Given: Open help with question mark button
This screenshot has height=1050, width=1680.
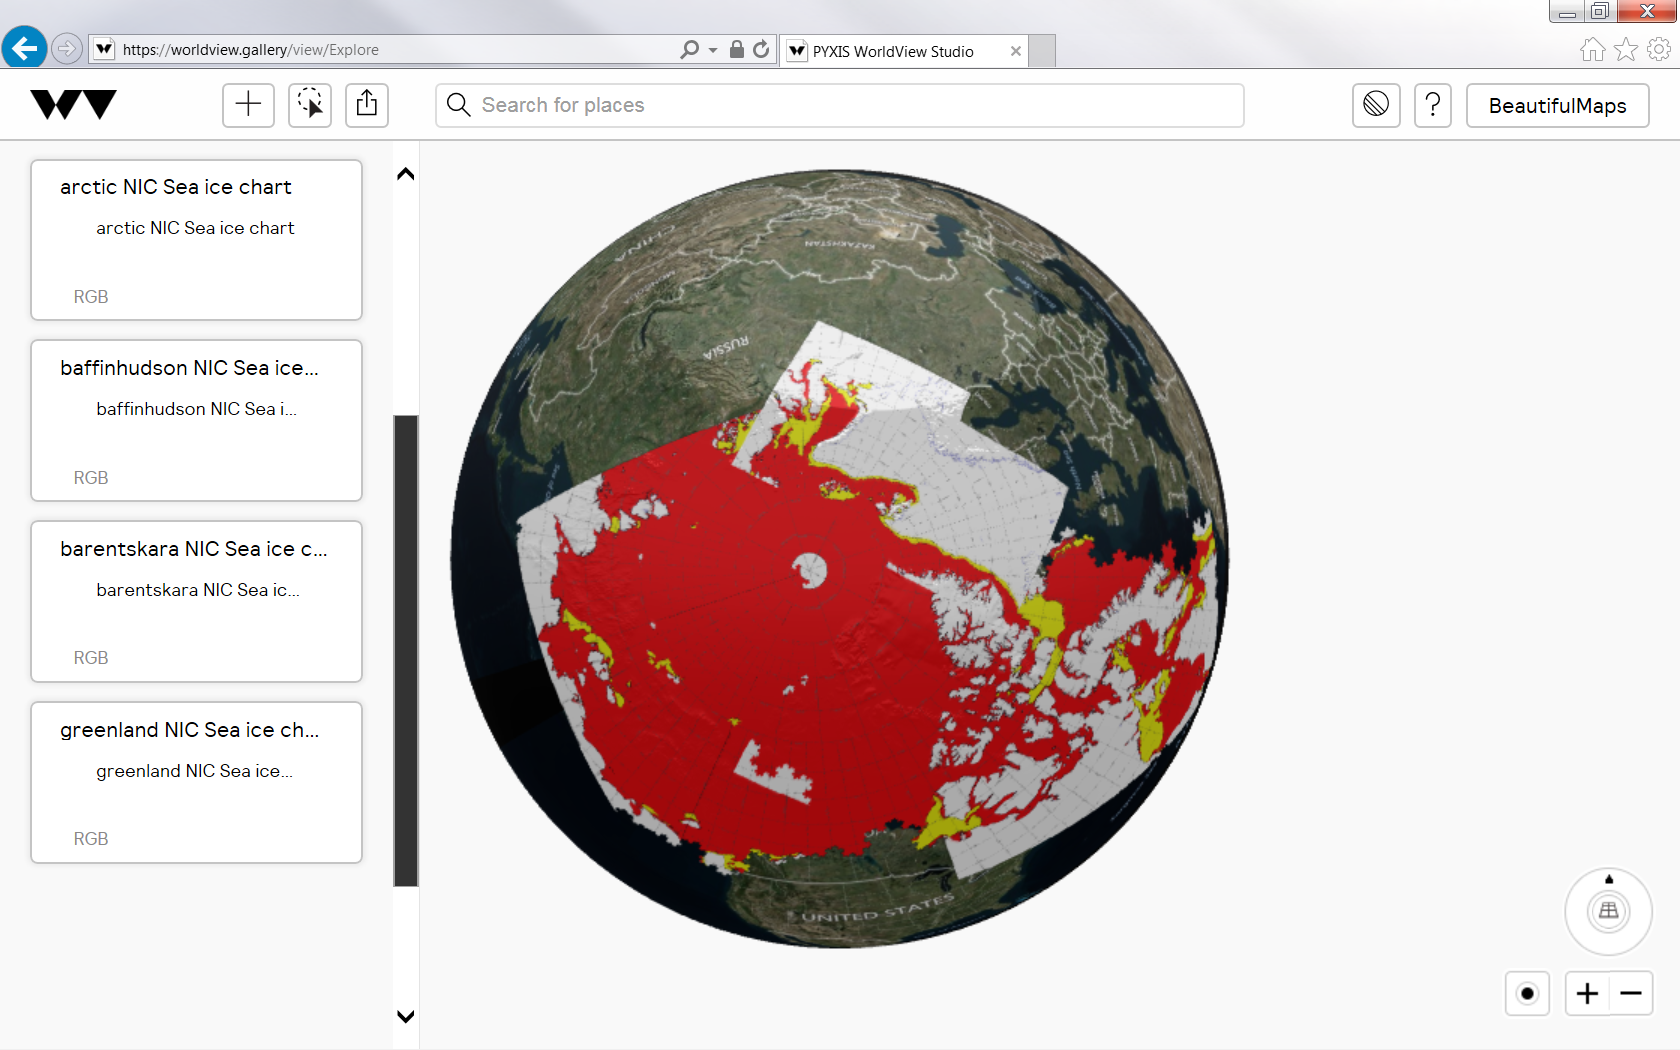Looking at the screenshot, I should tap(1433, 105).
